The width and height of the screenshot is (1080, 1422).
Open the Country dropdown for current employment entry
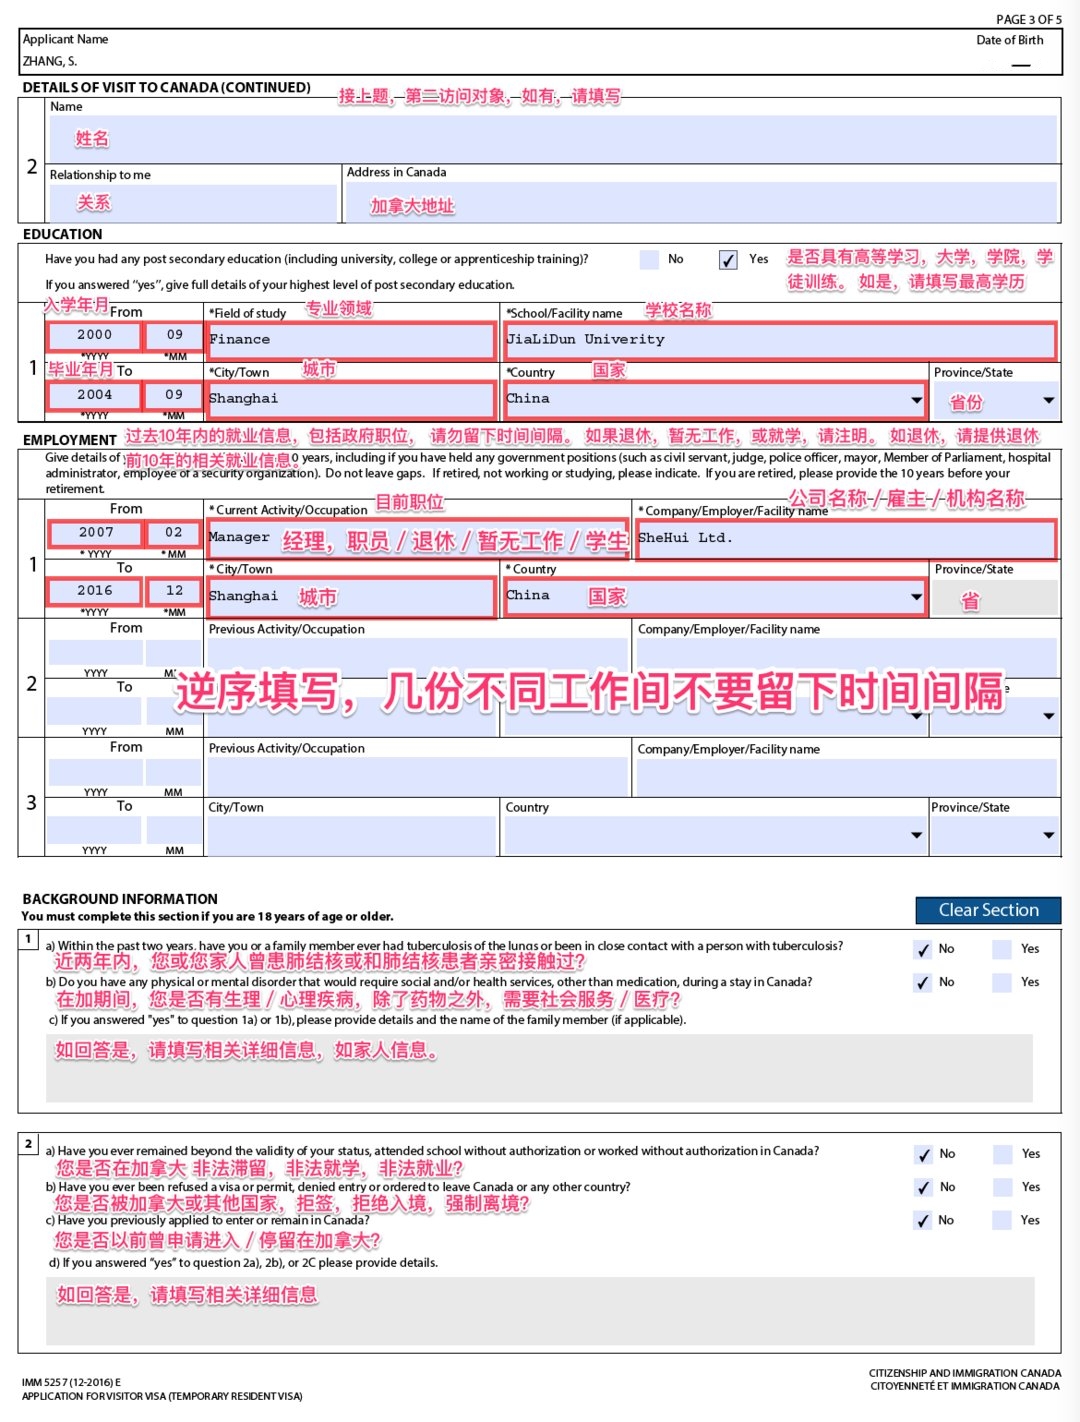[x=916, y=596]
